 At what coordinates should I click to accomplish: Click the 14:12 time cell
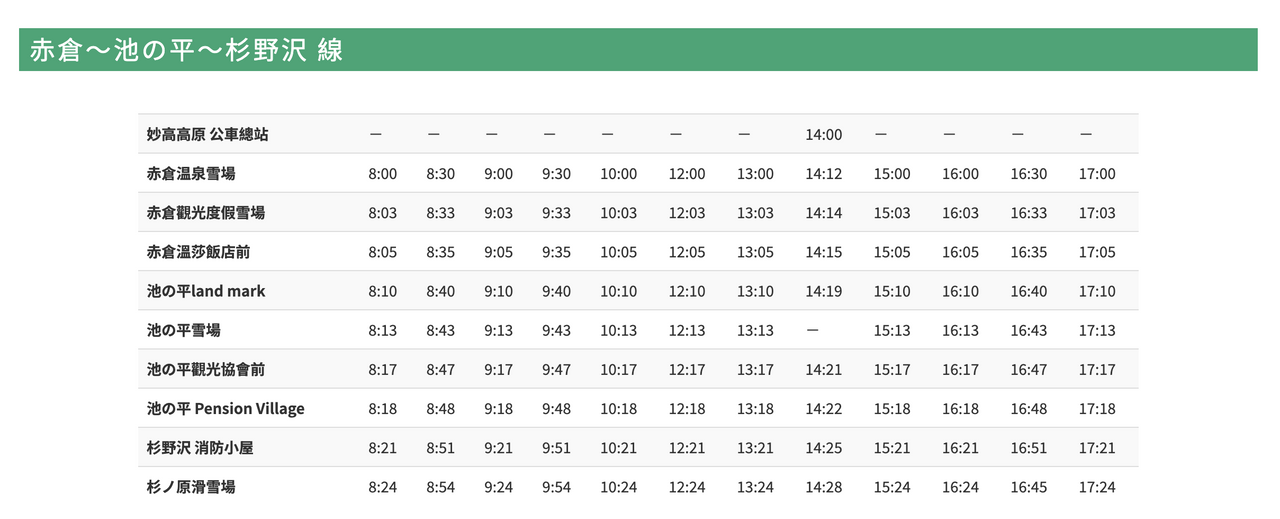(824, 173)
